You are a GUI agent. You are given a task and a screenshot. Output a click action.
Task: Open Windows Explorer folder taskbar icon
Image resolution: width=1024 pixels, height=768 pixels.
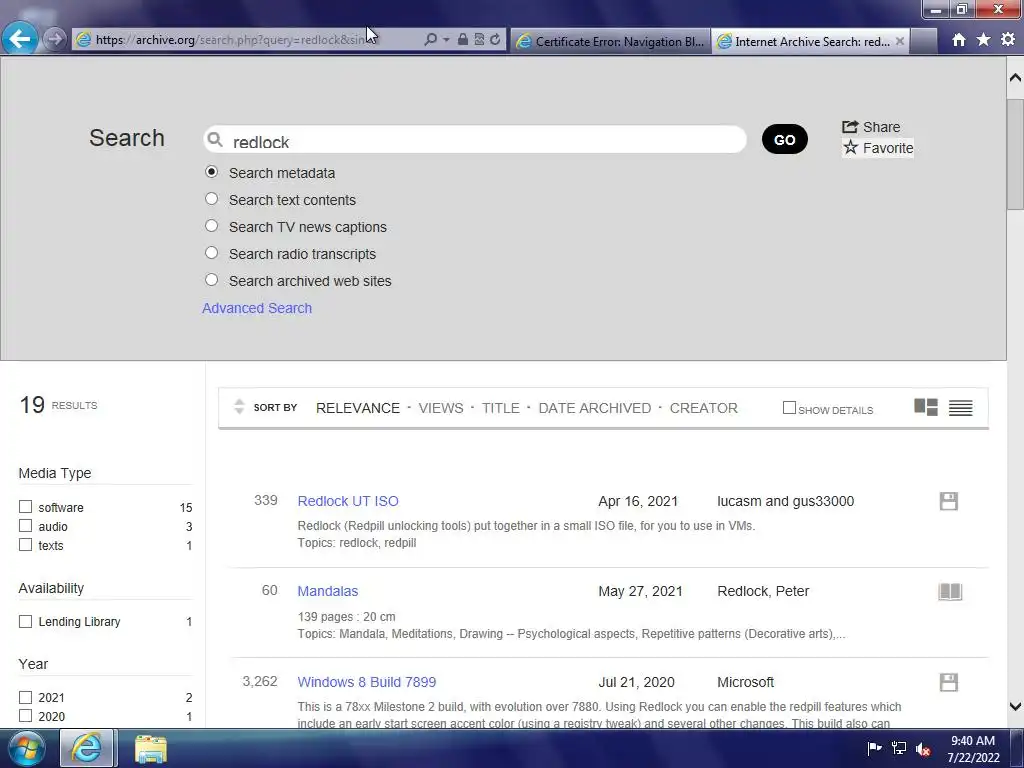pos(151,748)
